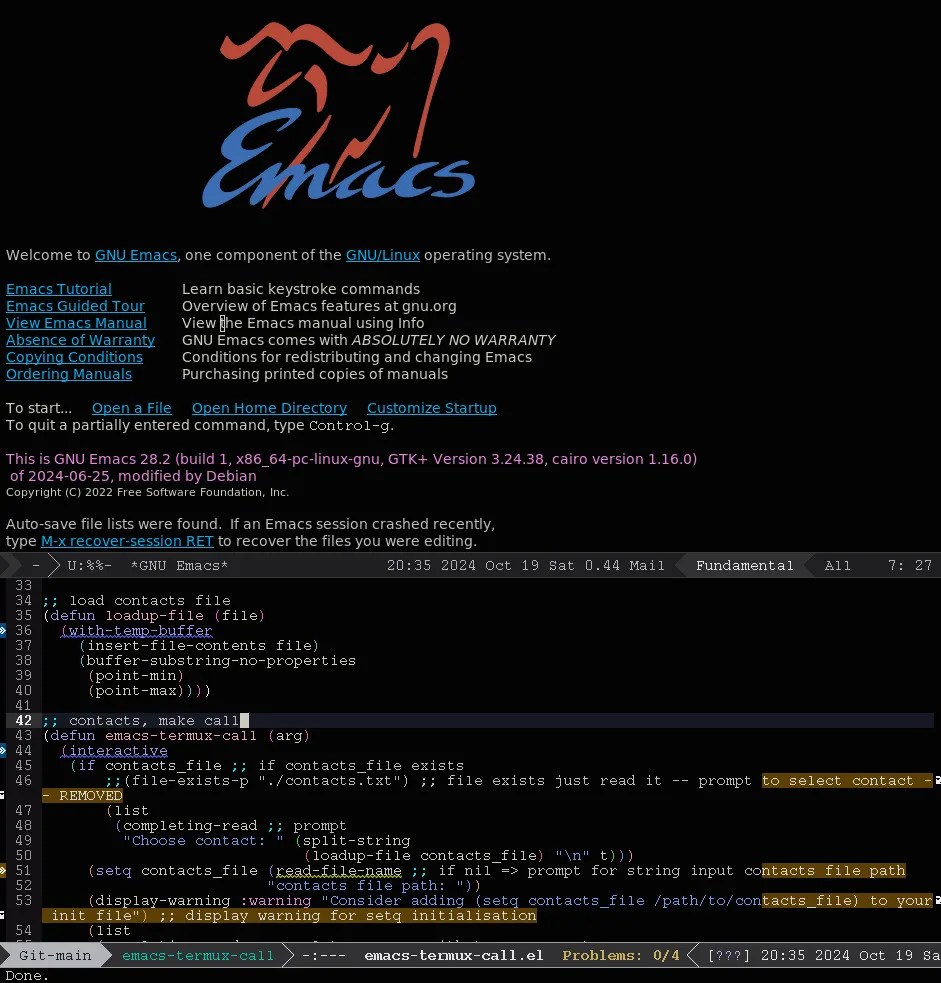941x983 pixels.
Task: Click the Open a File link
Action: 132,408
